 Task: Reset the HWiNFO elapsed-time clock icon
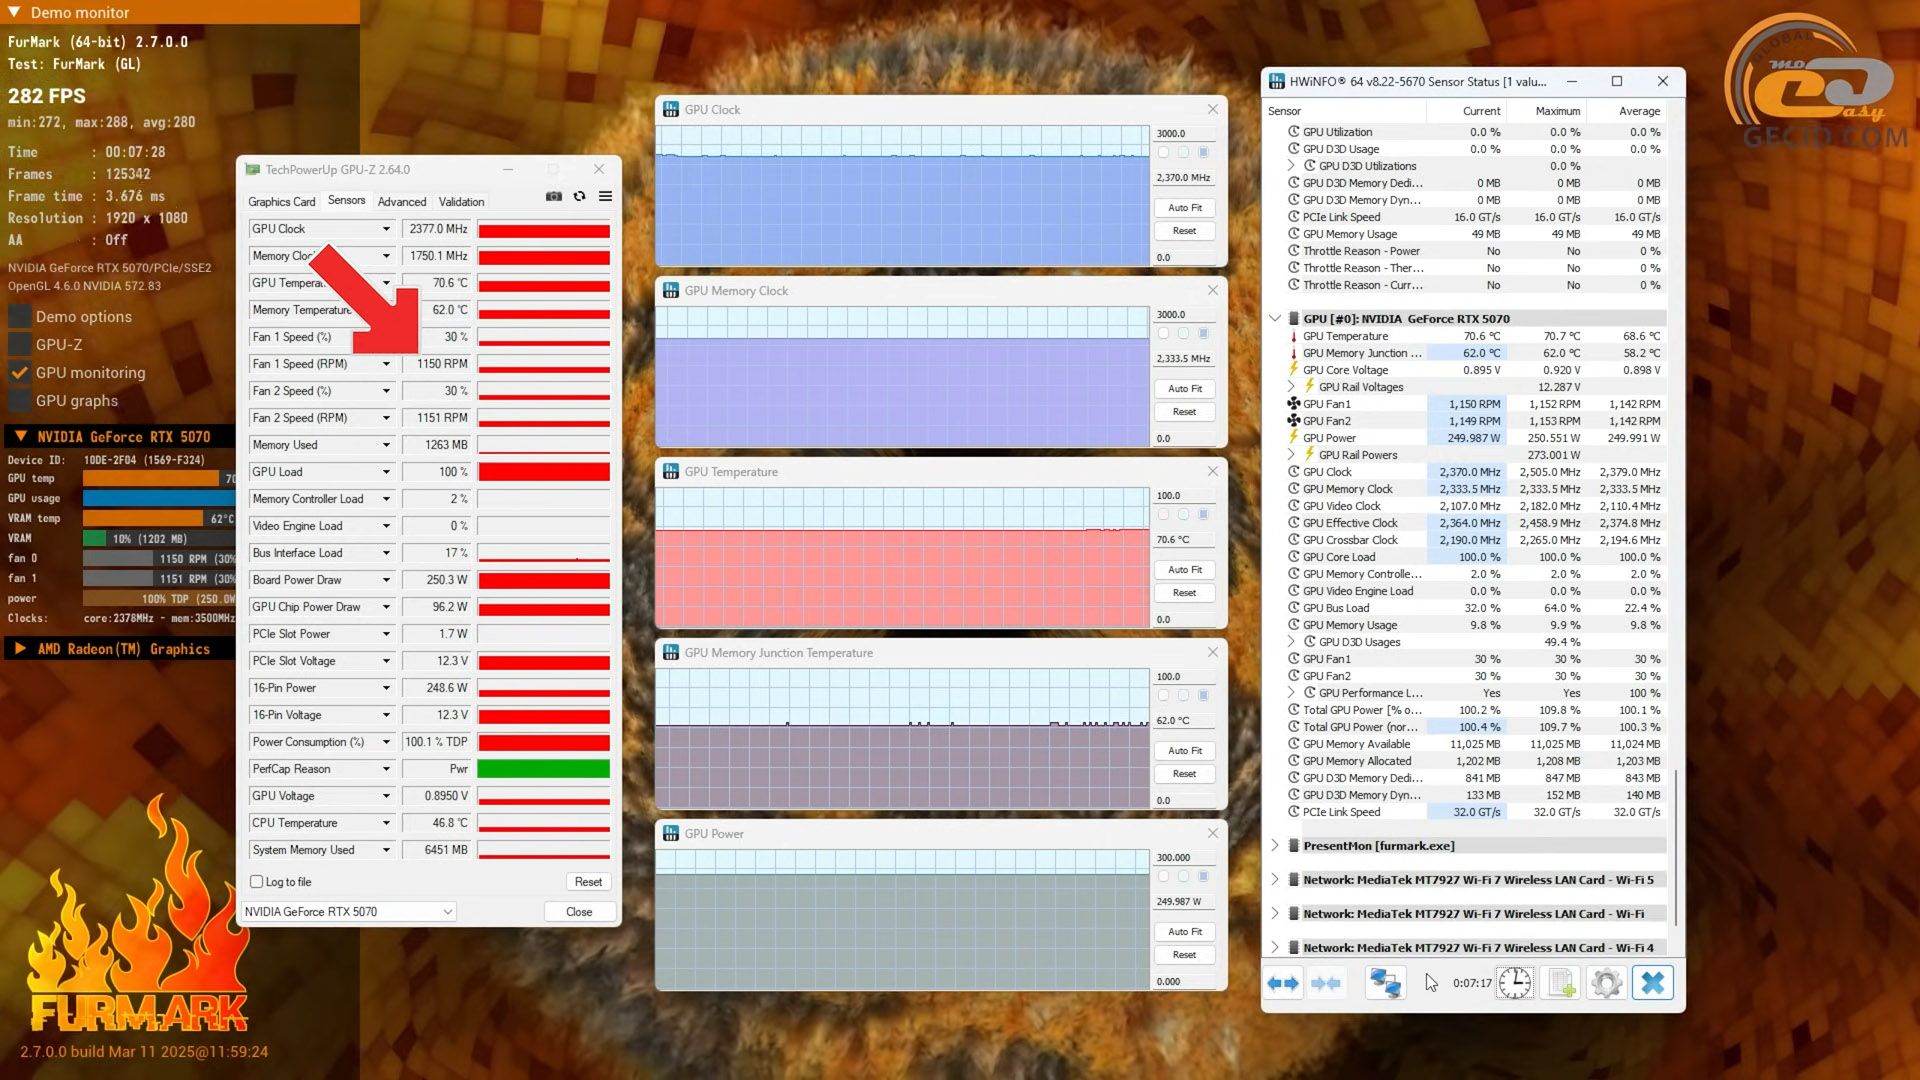click(1515, 983)
